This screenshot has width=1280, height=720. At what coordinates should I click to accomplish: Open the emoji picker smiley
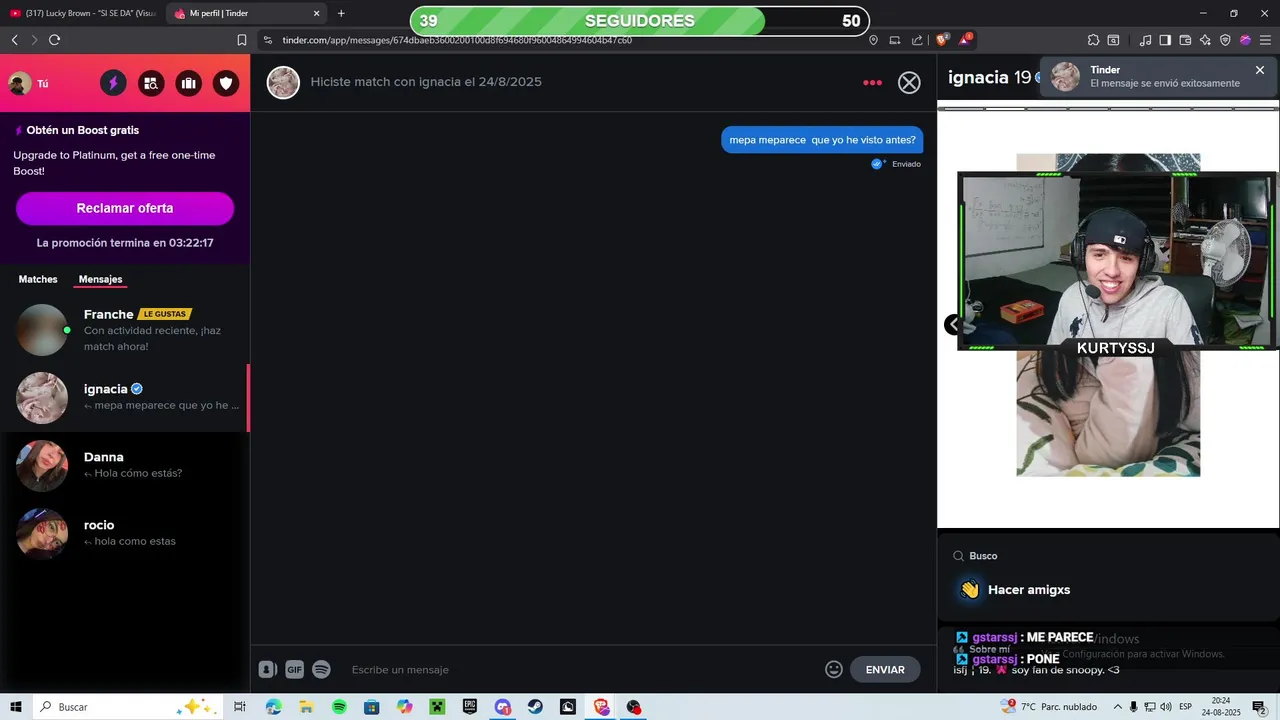click(834, 670)
